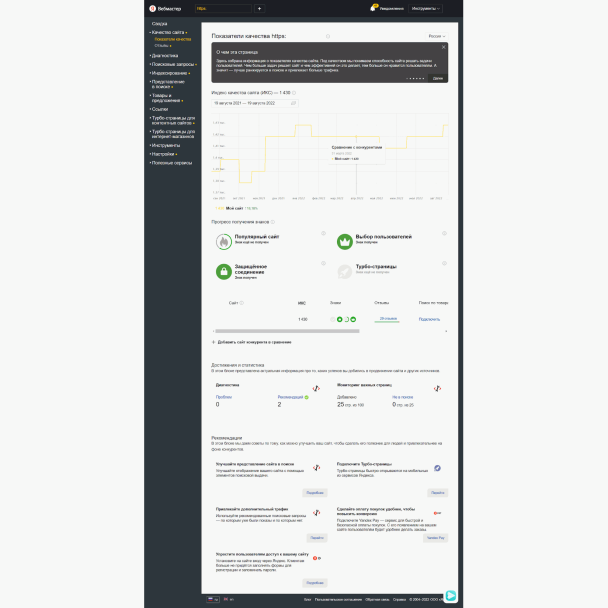The height and width of the screenshot is (608, 608).
Task: Click the 'Подключить' link in the table
Action: click(429, 319)
